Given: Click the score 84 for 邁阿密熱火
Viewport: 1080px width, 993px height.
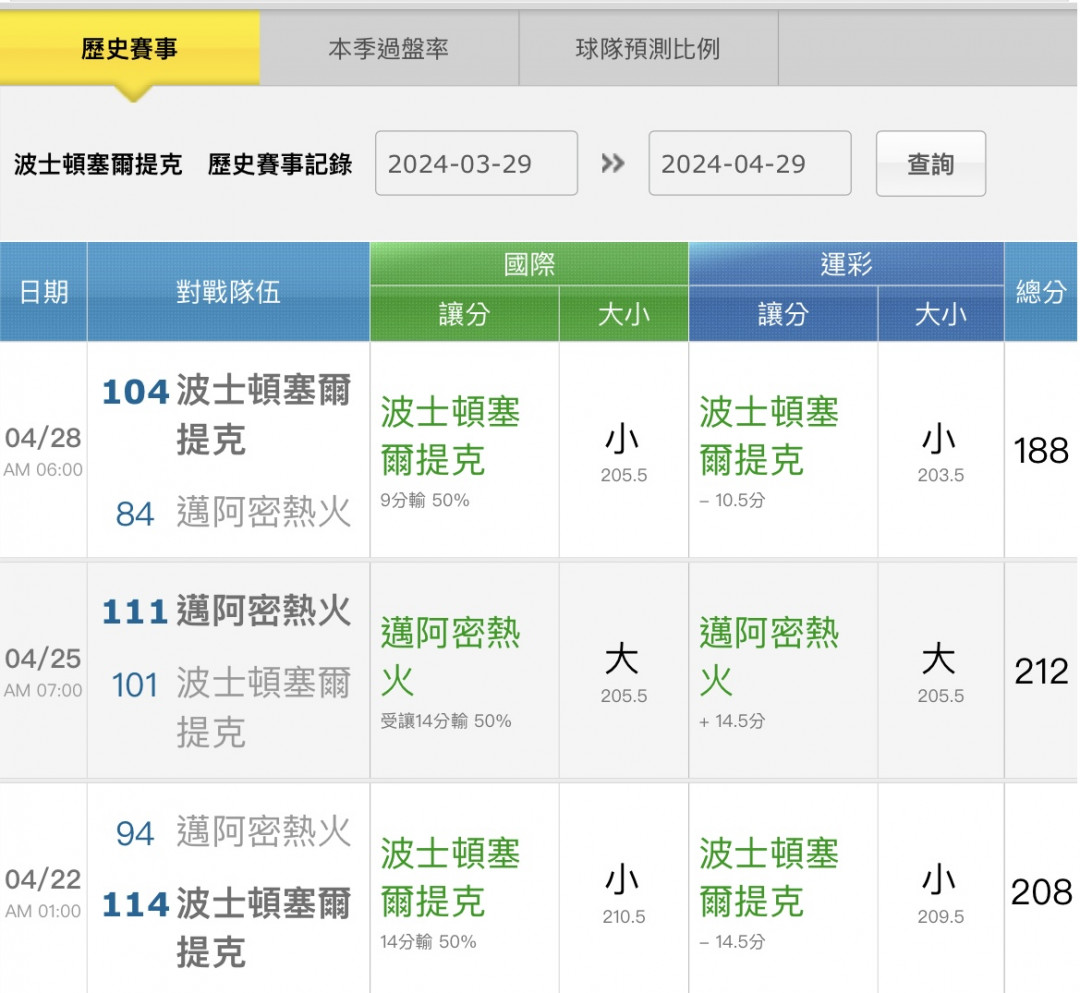Looking at the screenshot, I should [135, 514].
